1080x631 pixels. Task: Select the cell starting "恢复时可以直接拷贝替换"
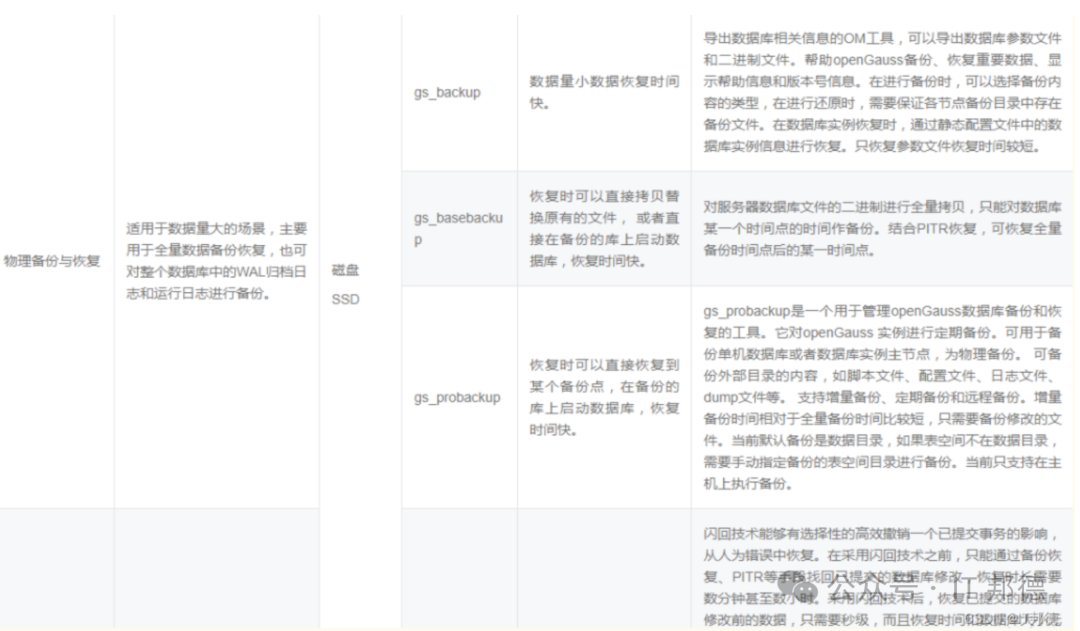click(x=604, y=229)
